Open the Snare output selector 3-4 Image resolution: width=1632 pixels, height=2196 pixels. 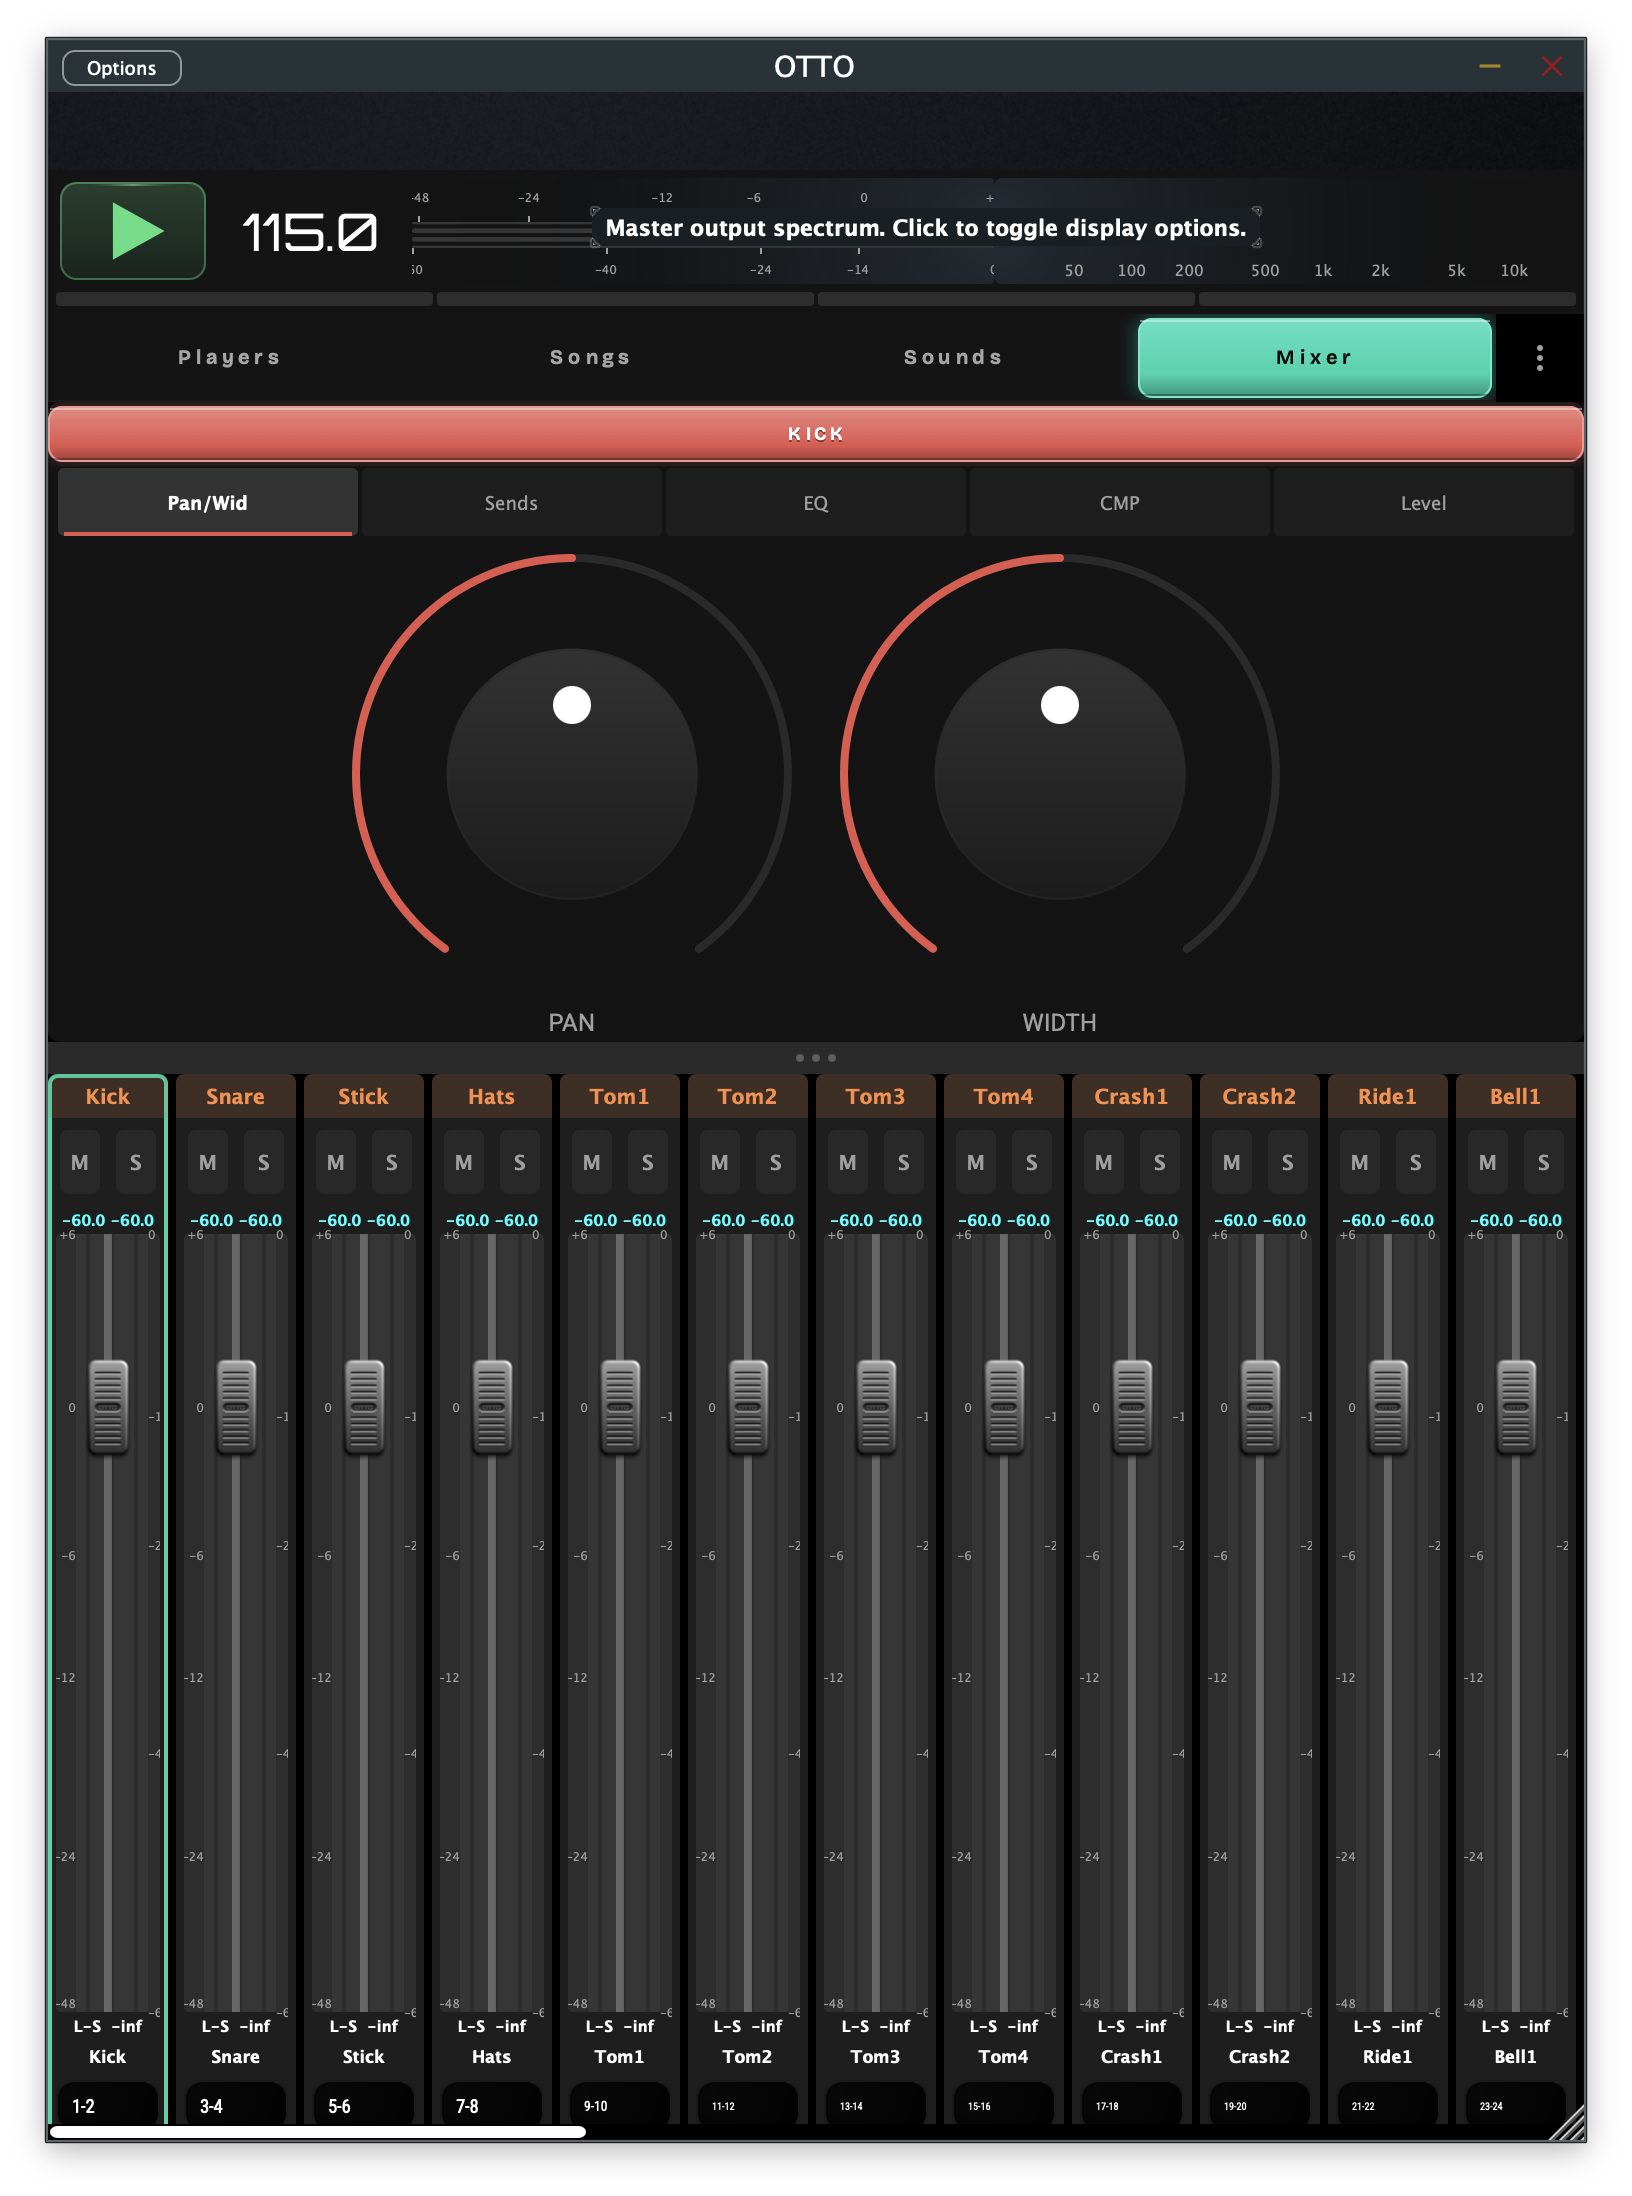coord(236,2105)
